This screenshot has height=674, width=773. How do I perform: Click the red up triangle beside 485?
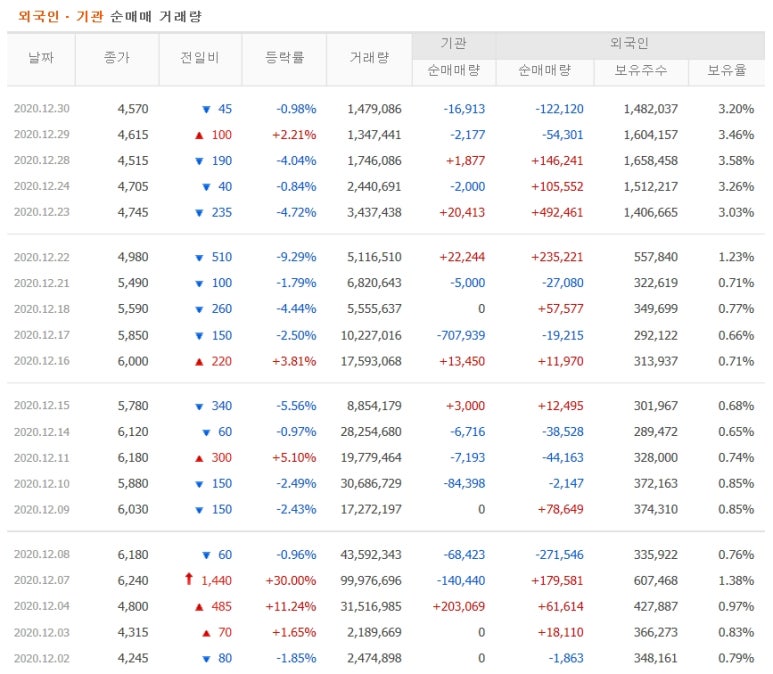199,607
